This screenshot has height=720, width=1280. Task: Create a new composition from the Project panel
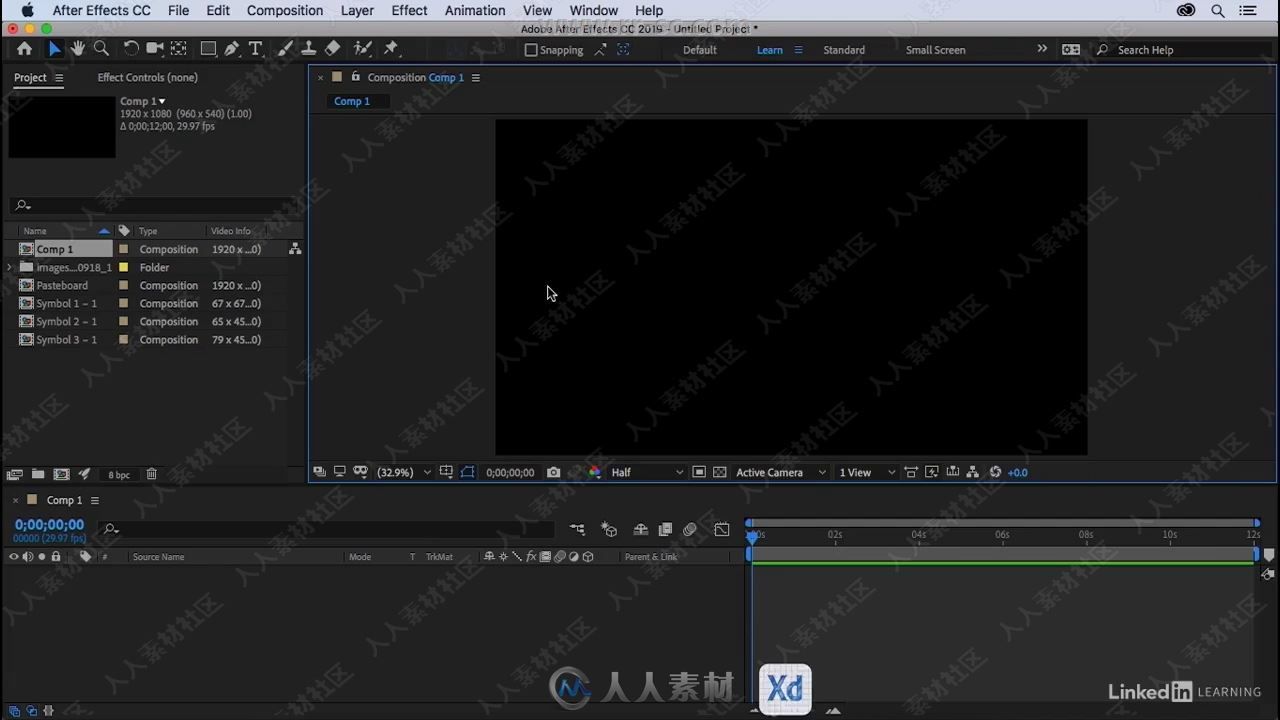click(x=61, y=474)
